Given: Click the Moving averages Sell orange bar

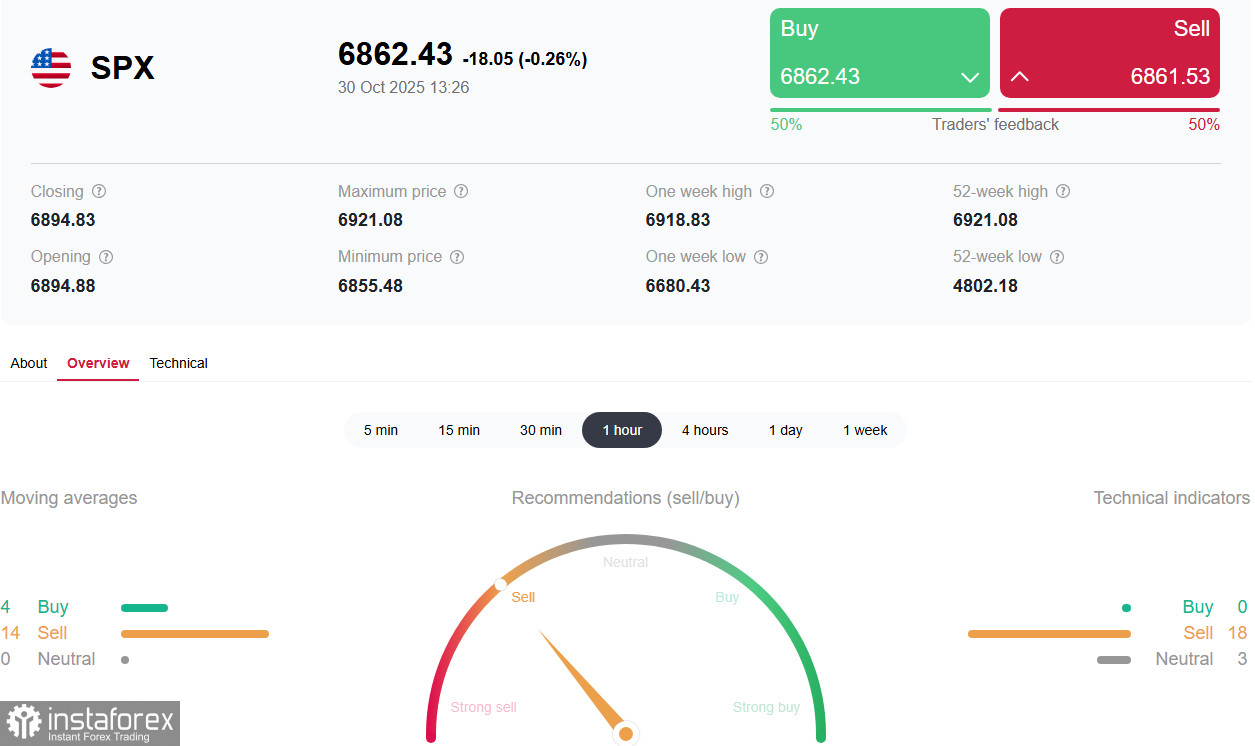Looking at the screenshot, I should tap(195, 633).
